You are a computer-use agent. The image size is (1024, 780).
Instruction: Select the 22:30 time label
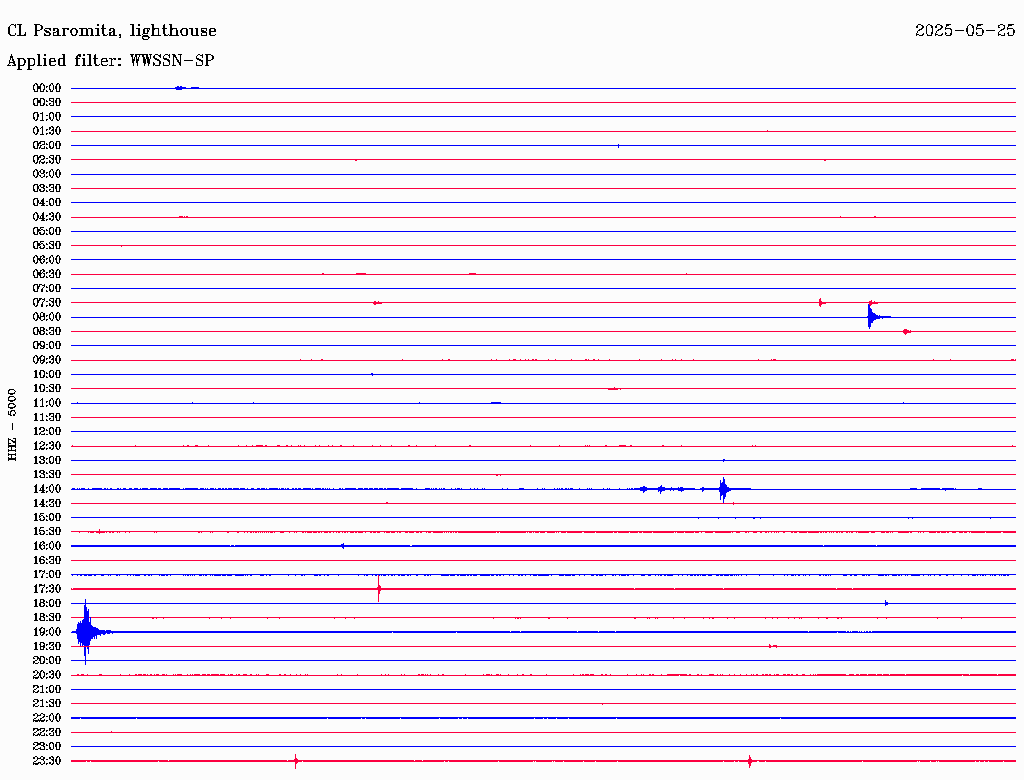(47, 732)
